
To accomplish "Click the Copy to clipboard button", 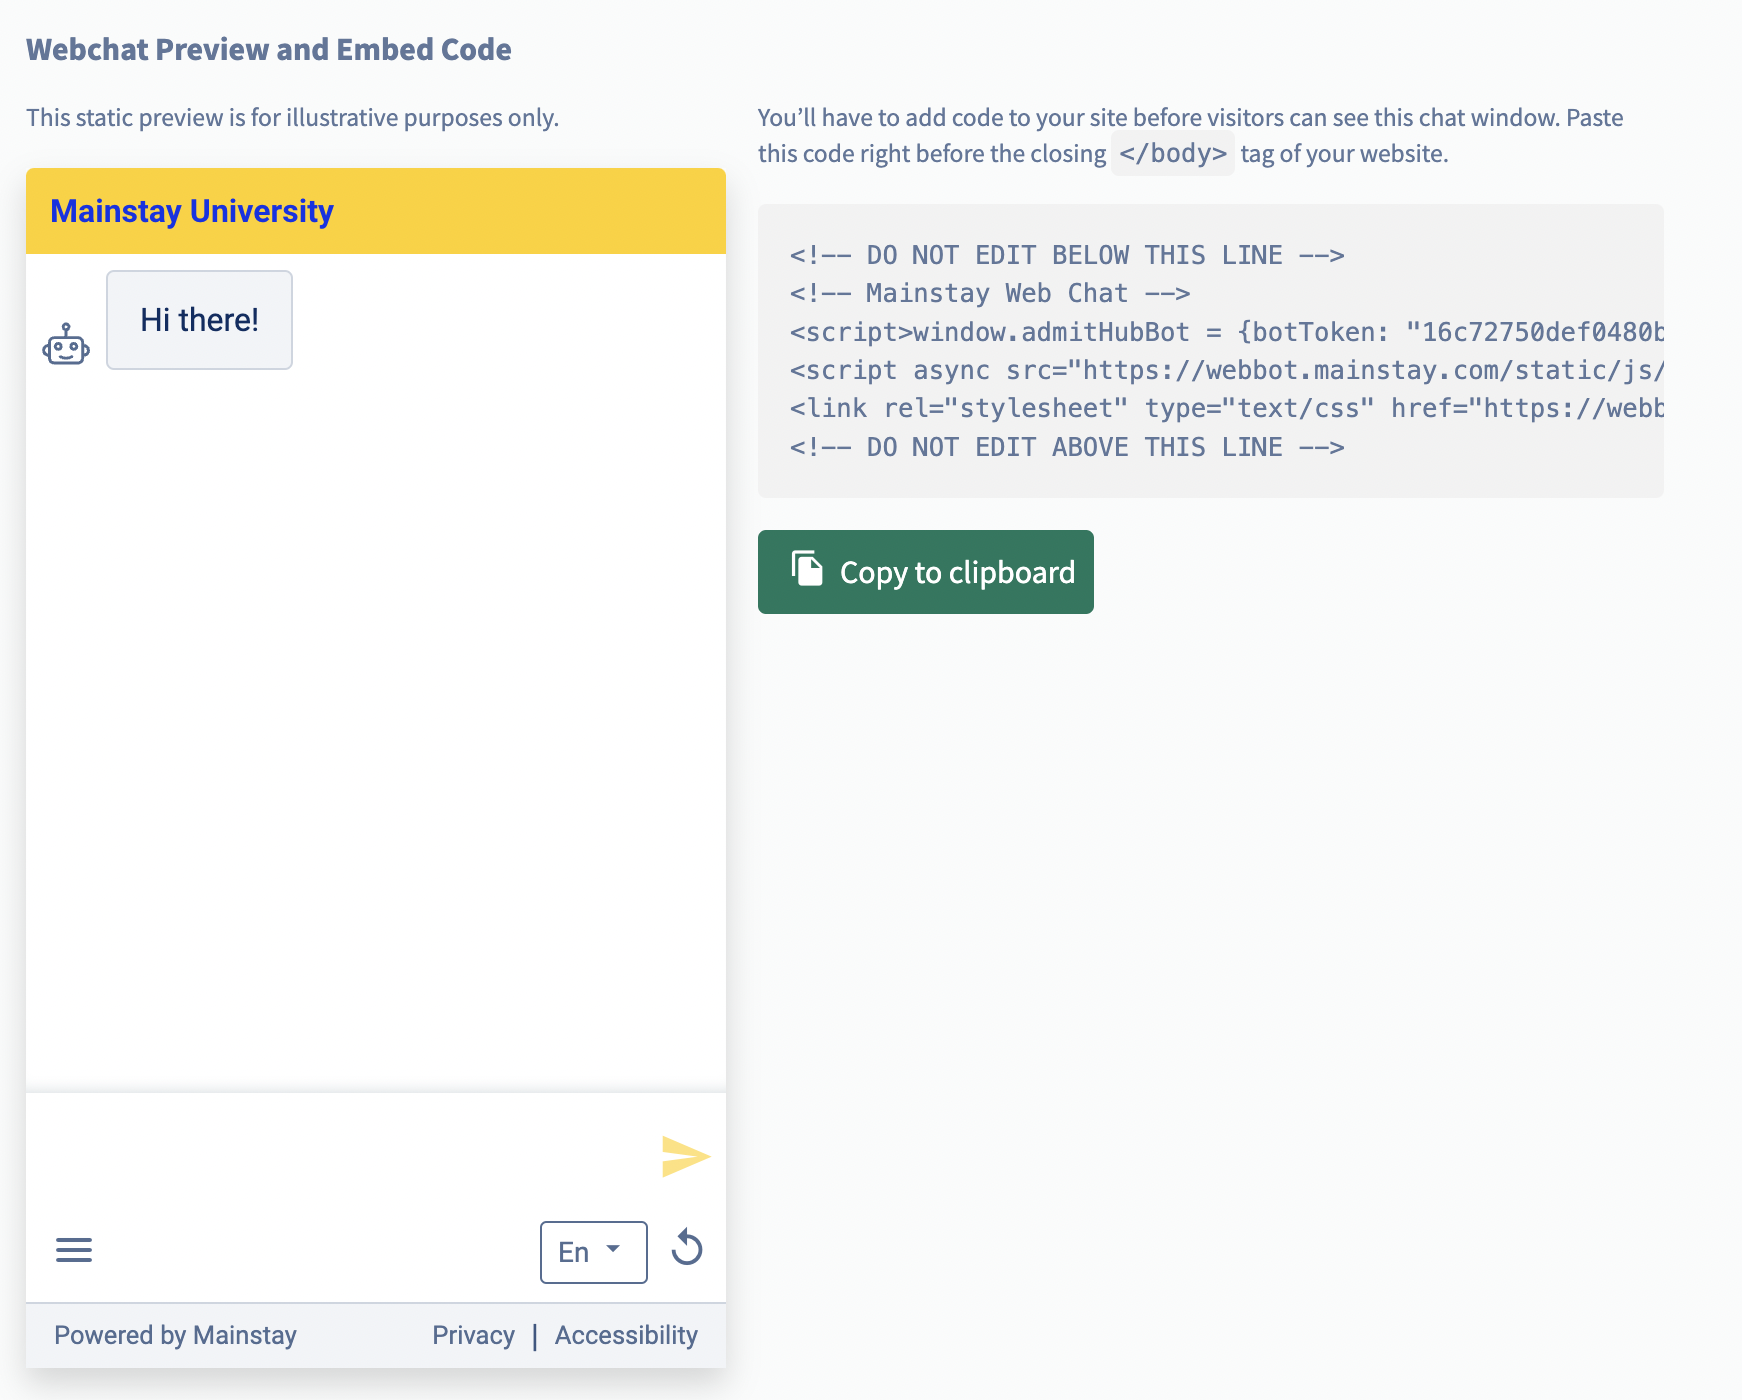I will coord(926,572).
